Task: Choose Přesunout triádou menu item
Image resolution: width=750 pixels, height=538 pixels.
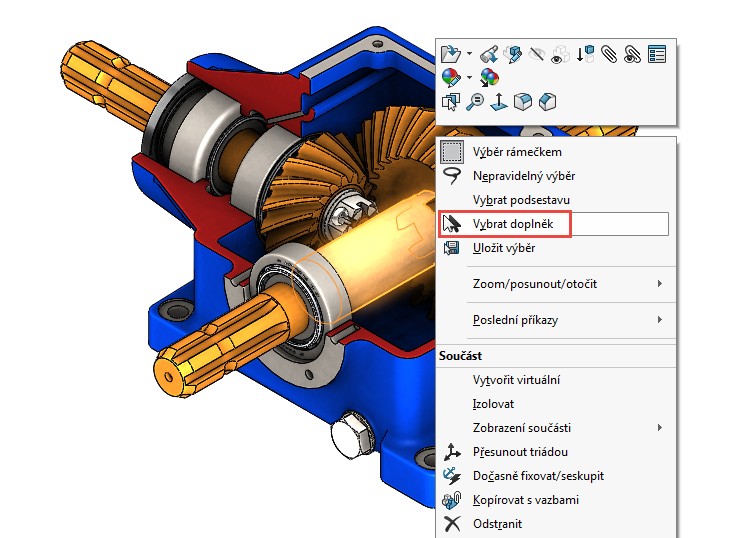Action: point(557,452)
